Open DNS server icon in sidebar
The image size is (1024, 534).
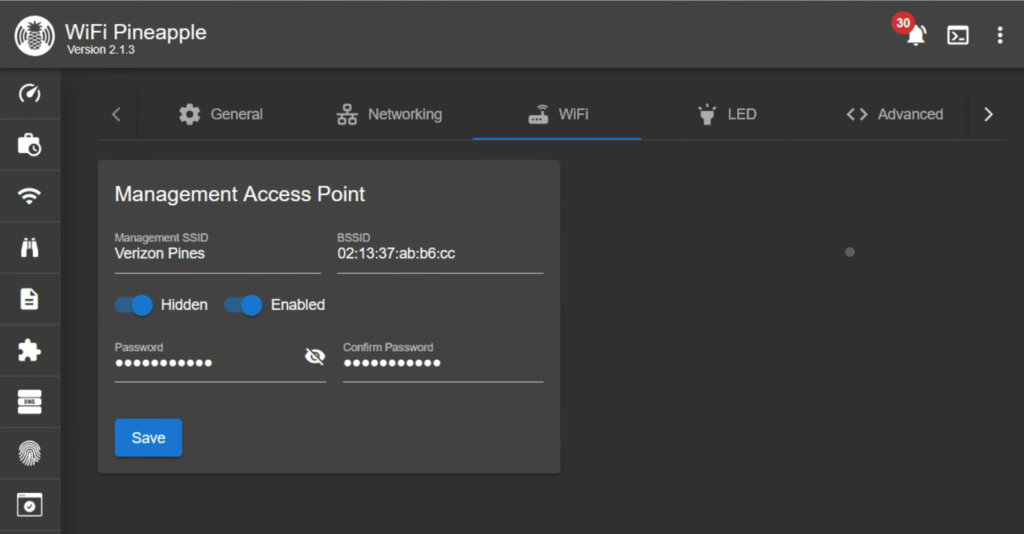point(29,401)
